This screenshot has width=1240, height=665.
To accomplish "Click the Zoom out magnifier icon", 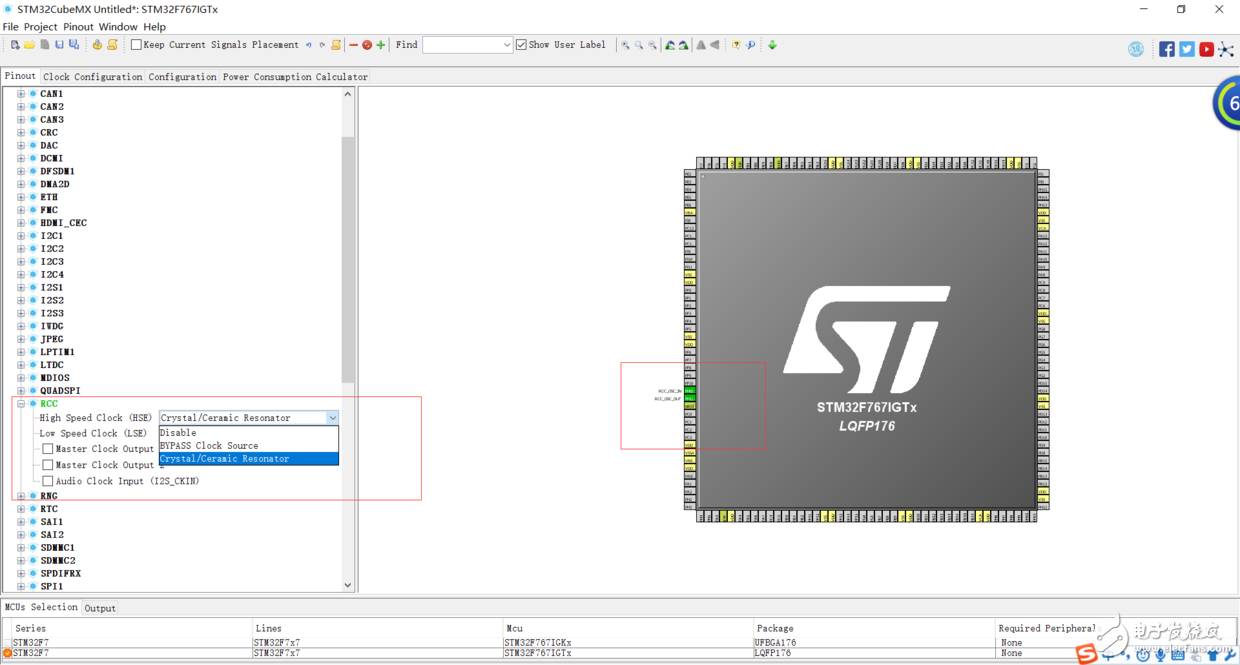I will coord(652,44).
